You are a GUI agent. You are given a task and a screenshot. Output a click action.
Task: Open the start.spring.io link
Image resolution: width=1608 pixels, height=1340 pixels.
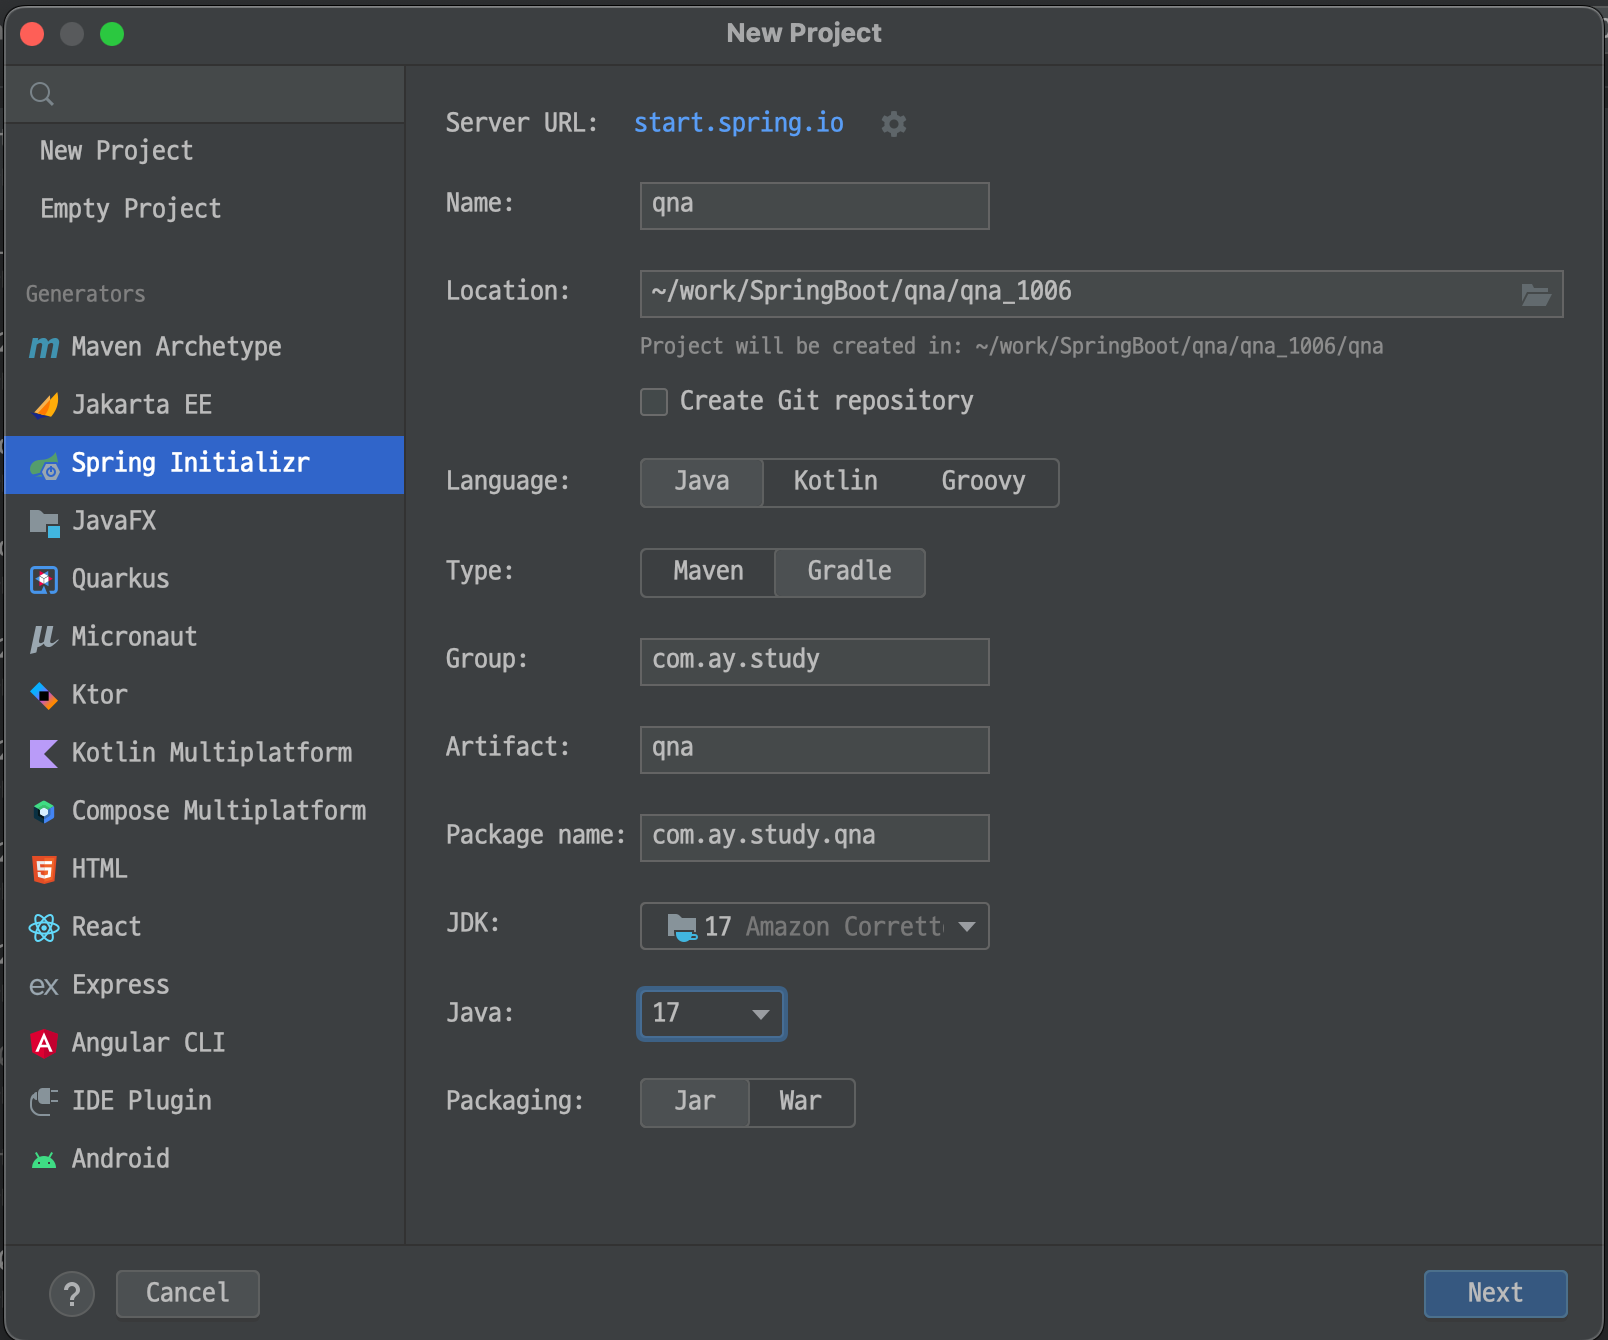pos(739,123)
